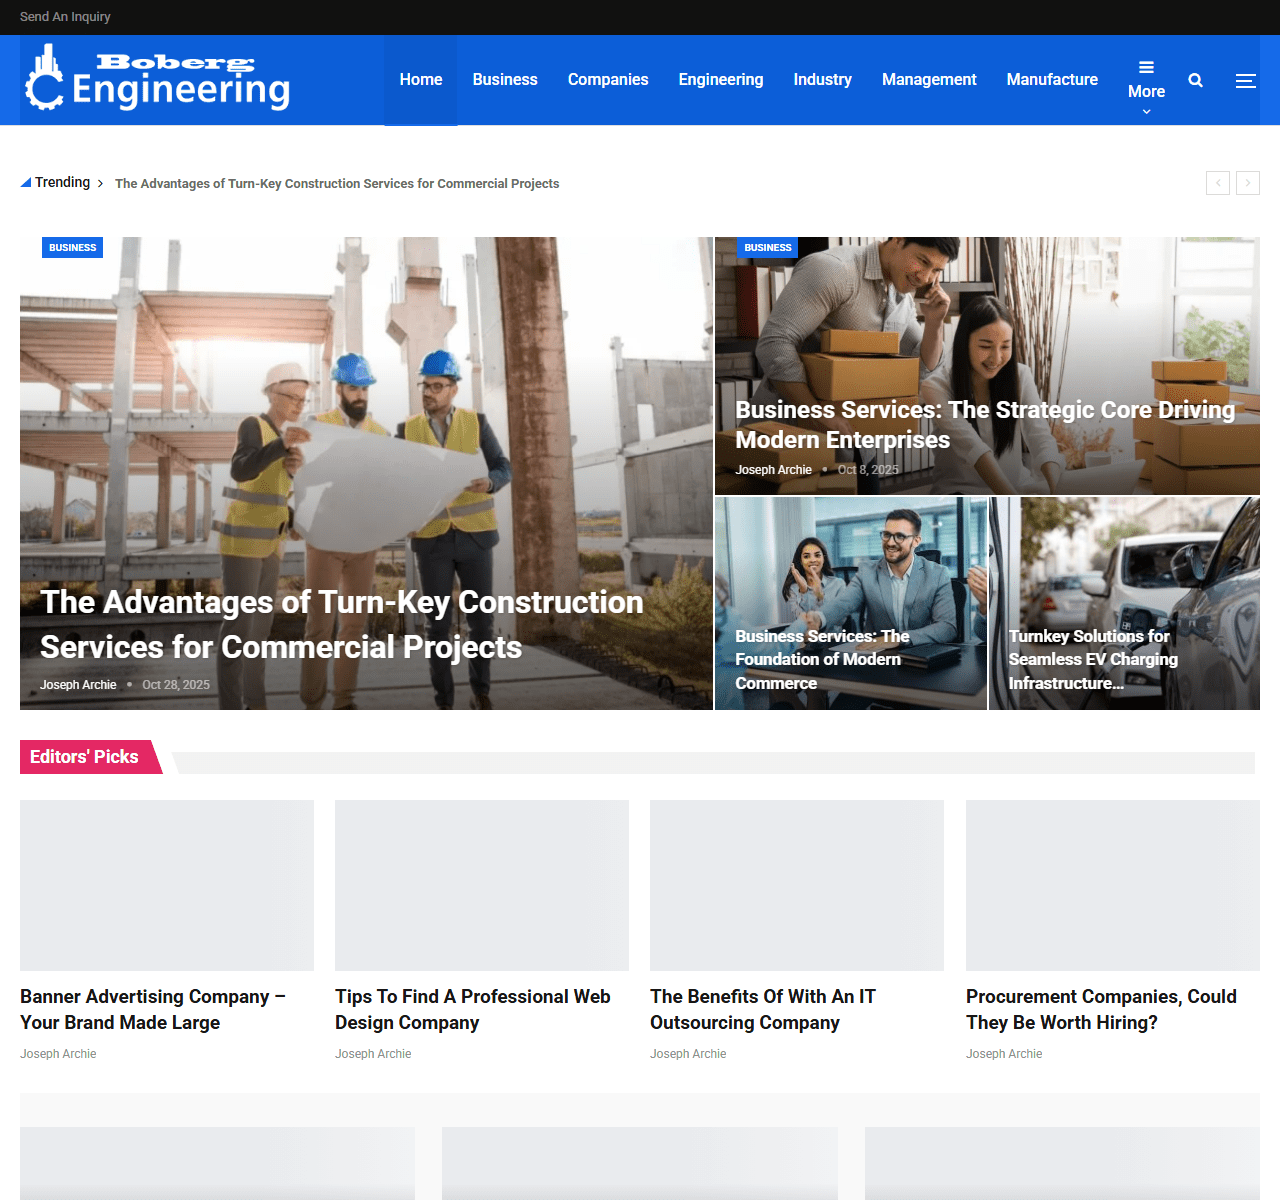This screenshot has width=1280, height=1200.
Task: Click BUSINESS badge on construction article
Action: (72, 248)
